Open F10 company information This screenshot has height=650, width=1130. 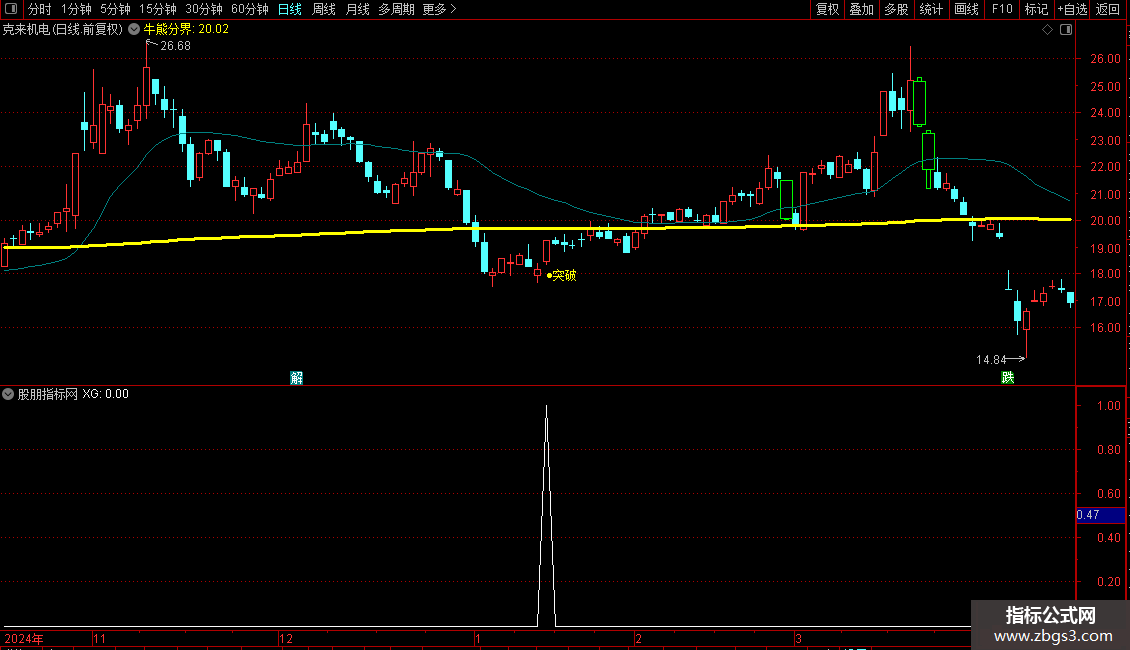pyautogui.click(x=1002, y=9)
